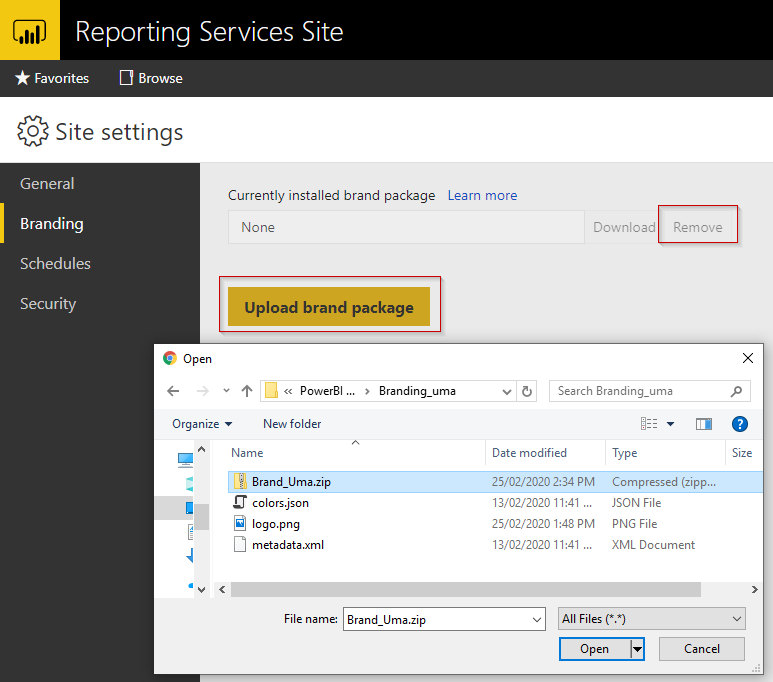Screen dimensions: 773x682
Task: Toggle the preview pane icon
Action: pos(703,424)
